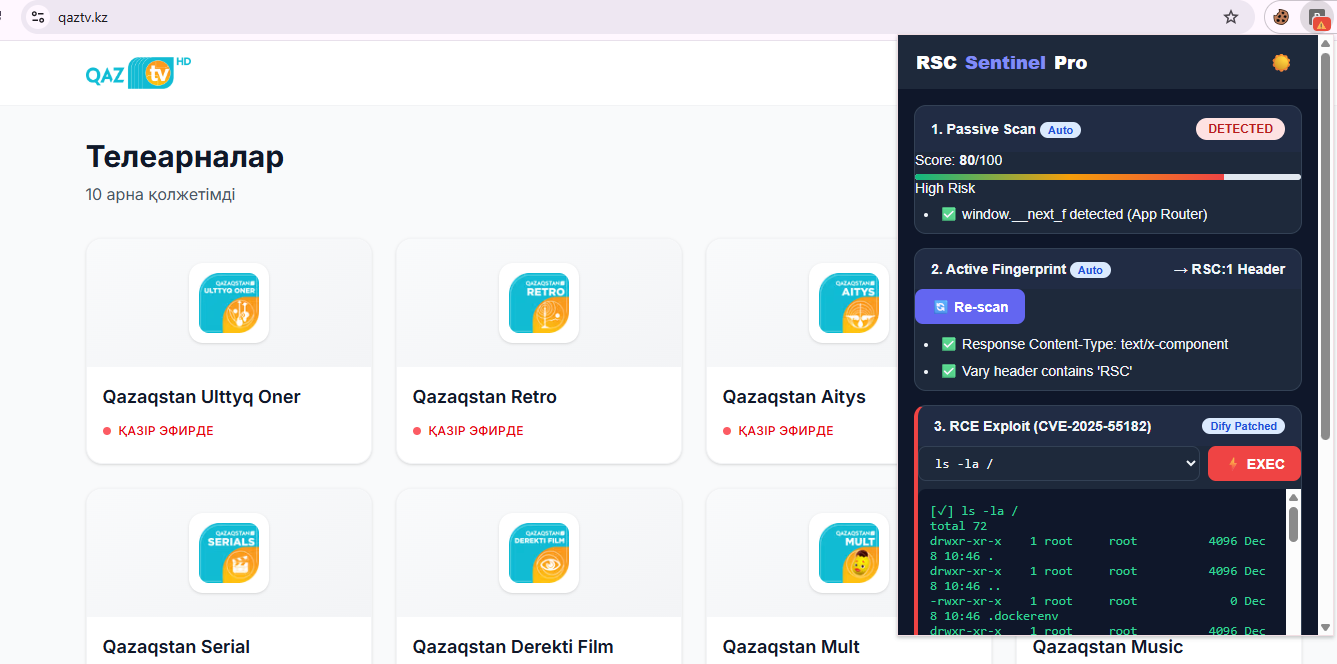Click the 'RSC Sentinel Pro' title
Viewport: 1337px width, 664px height.
click(1001, 63)
